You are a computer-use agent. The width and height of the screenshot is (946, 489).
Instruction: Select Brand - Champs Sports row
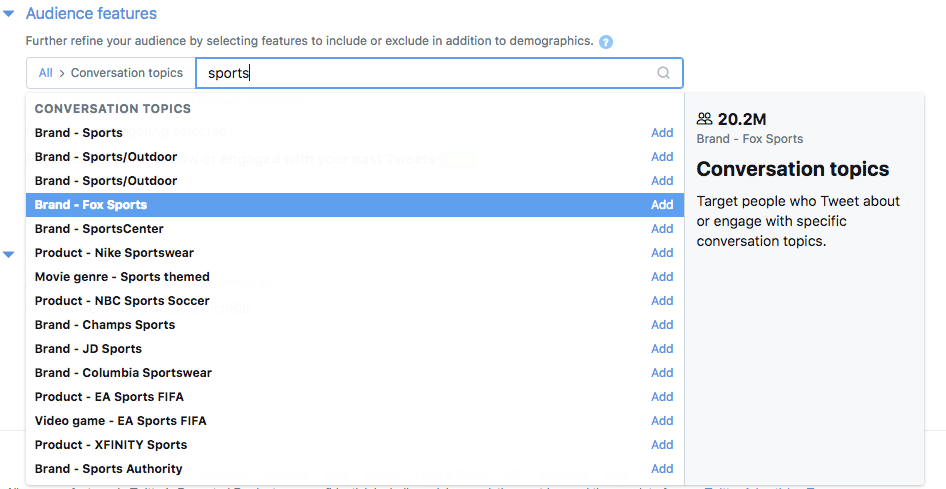click(x=355, y=325)
